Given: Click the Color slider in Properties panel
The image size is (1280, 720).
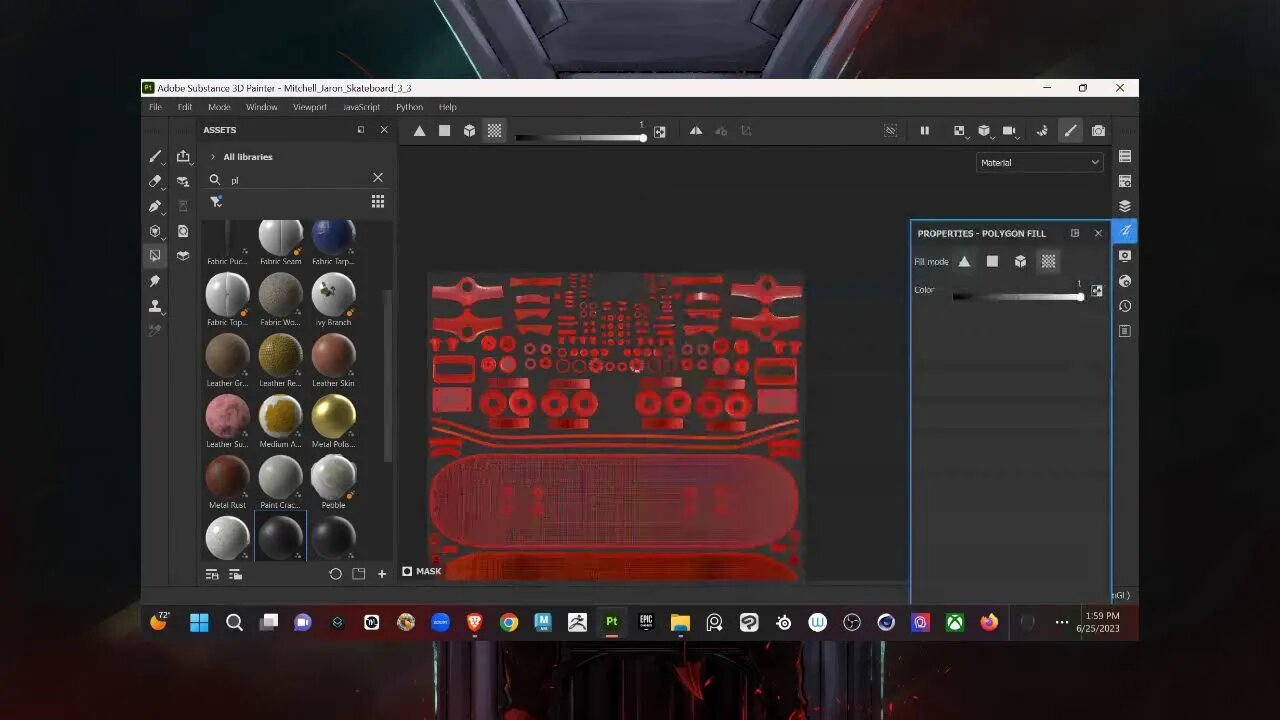Looking at the screenshot, I should (x=1018, y=296).
